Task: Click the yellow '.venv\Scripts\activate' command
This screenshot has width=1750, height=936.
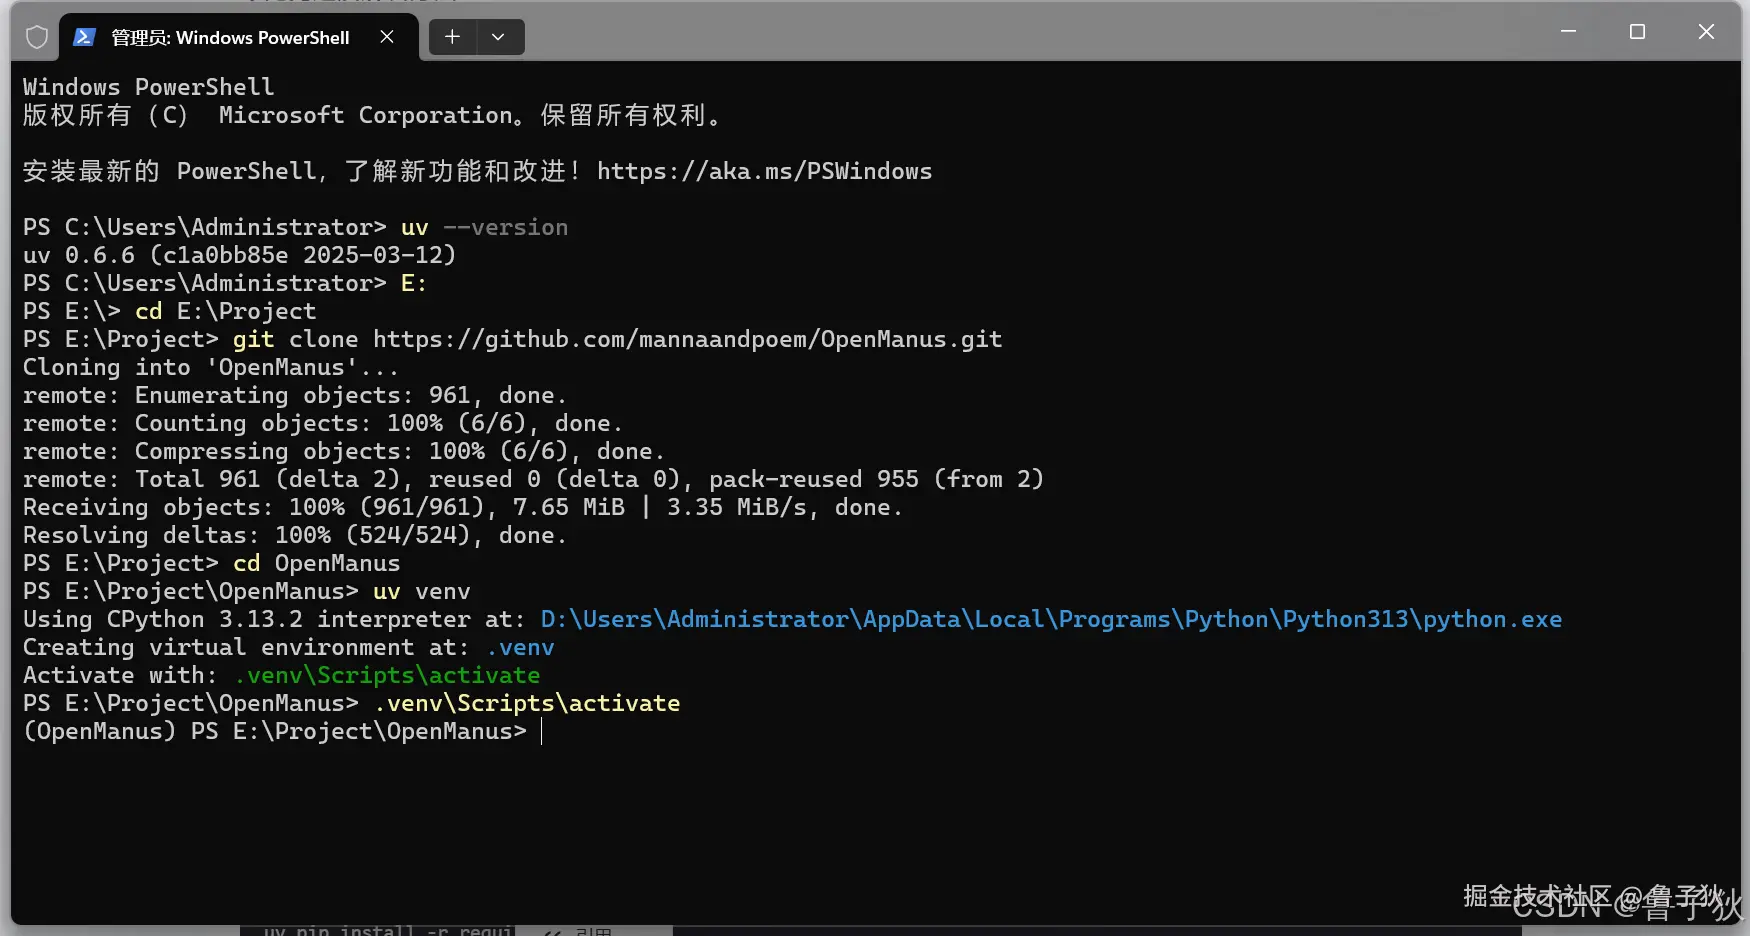Action: (x=527, y=703)
